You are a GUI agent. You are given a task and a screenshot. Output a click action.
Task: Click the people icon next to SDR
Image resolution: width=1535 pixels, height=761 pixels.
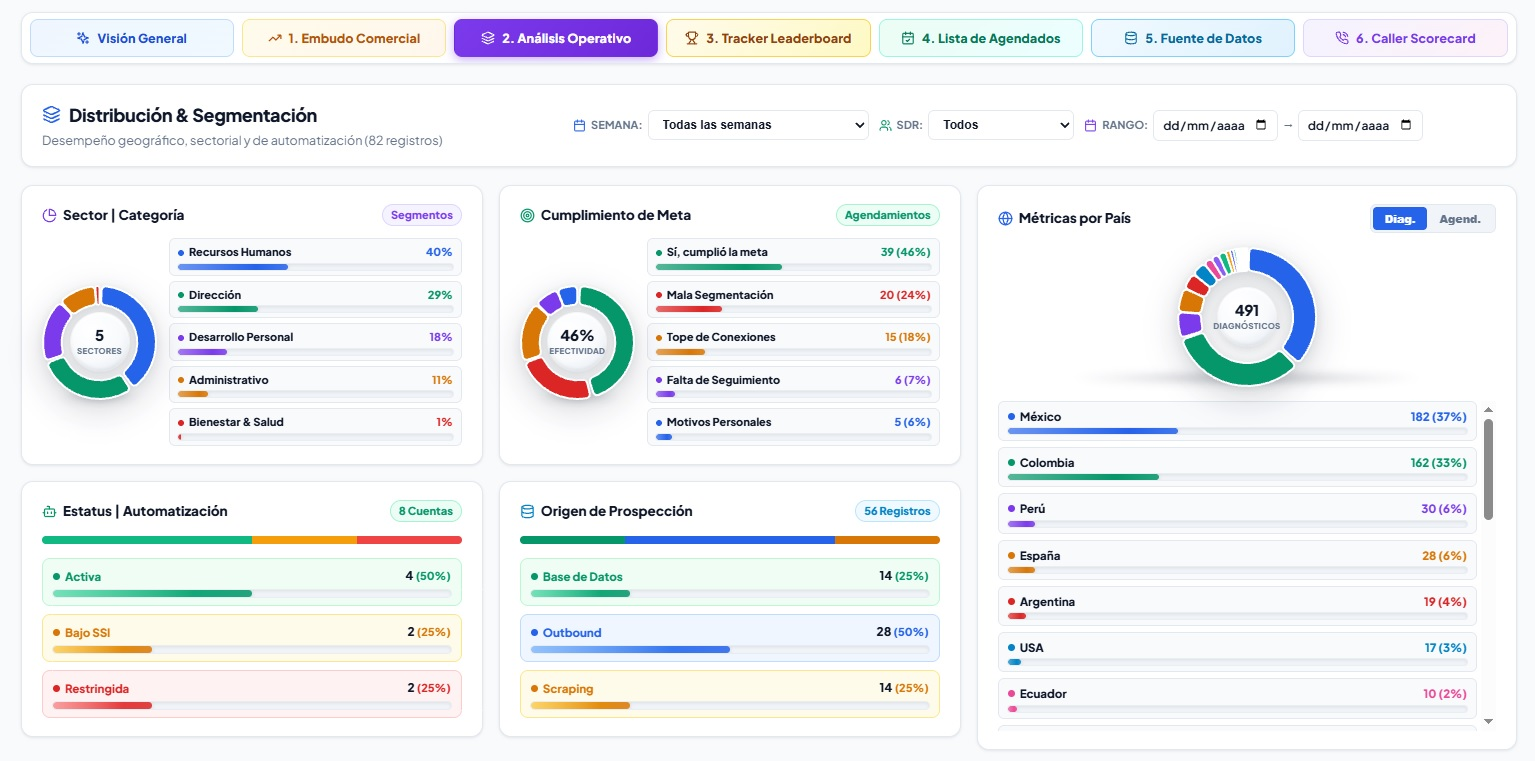[x=886, y=126]
